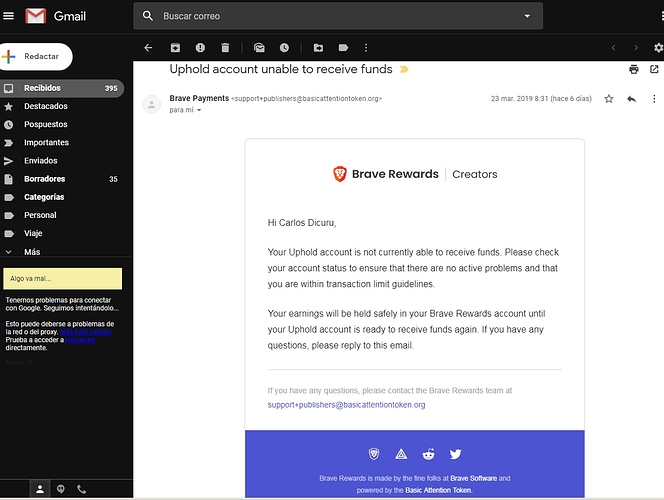Archive this email
This screenshot has height=500, width=664.
coord(175,48)
